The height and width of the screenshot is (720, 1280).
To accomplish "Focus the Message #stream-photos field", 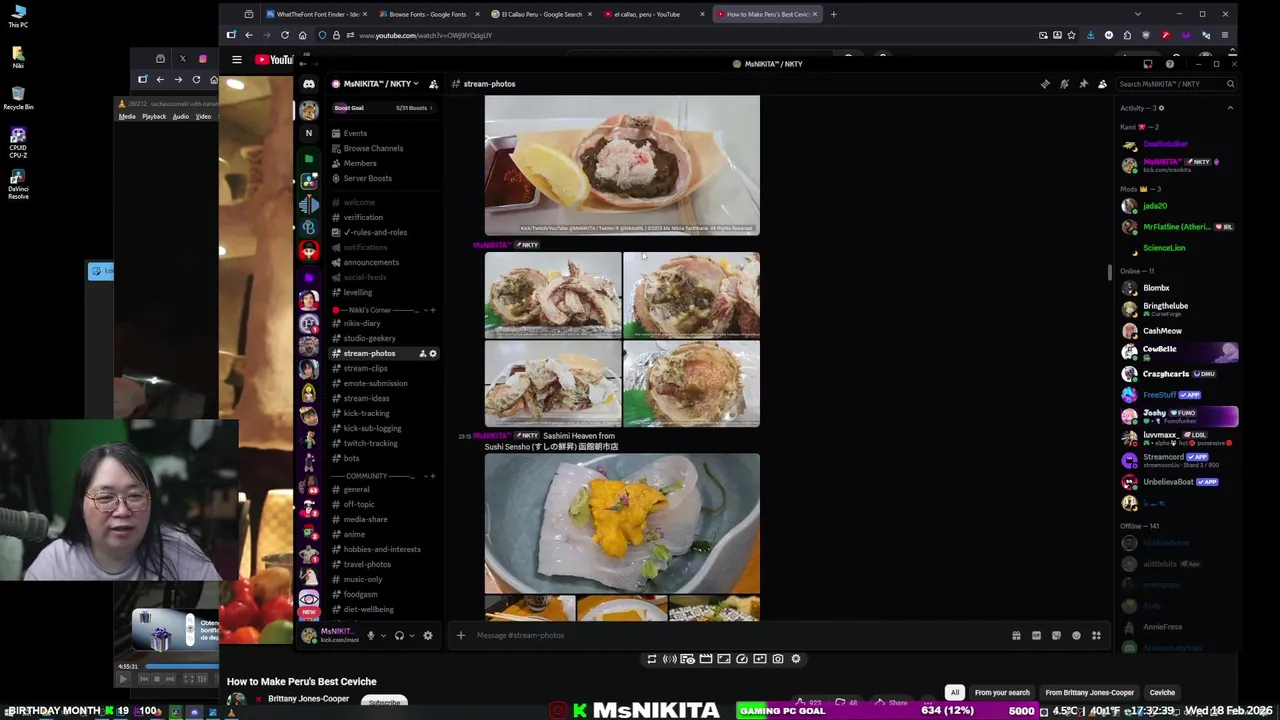I will click(x=740, y=635).
